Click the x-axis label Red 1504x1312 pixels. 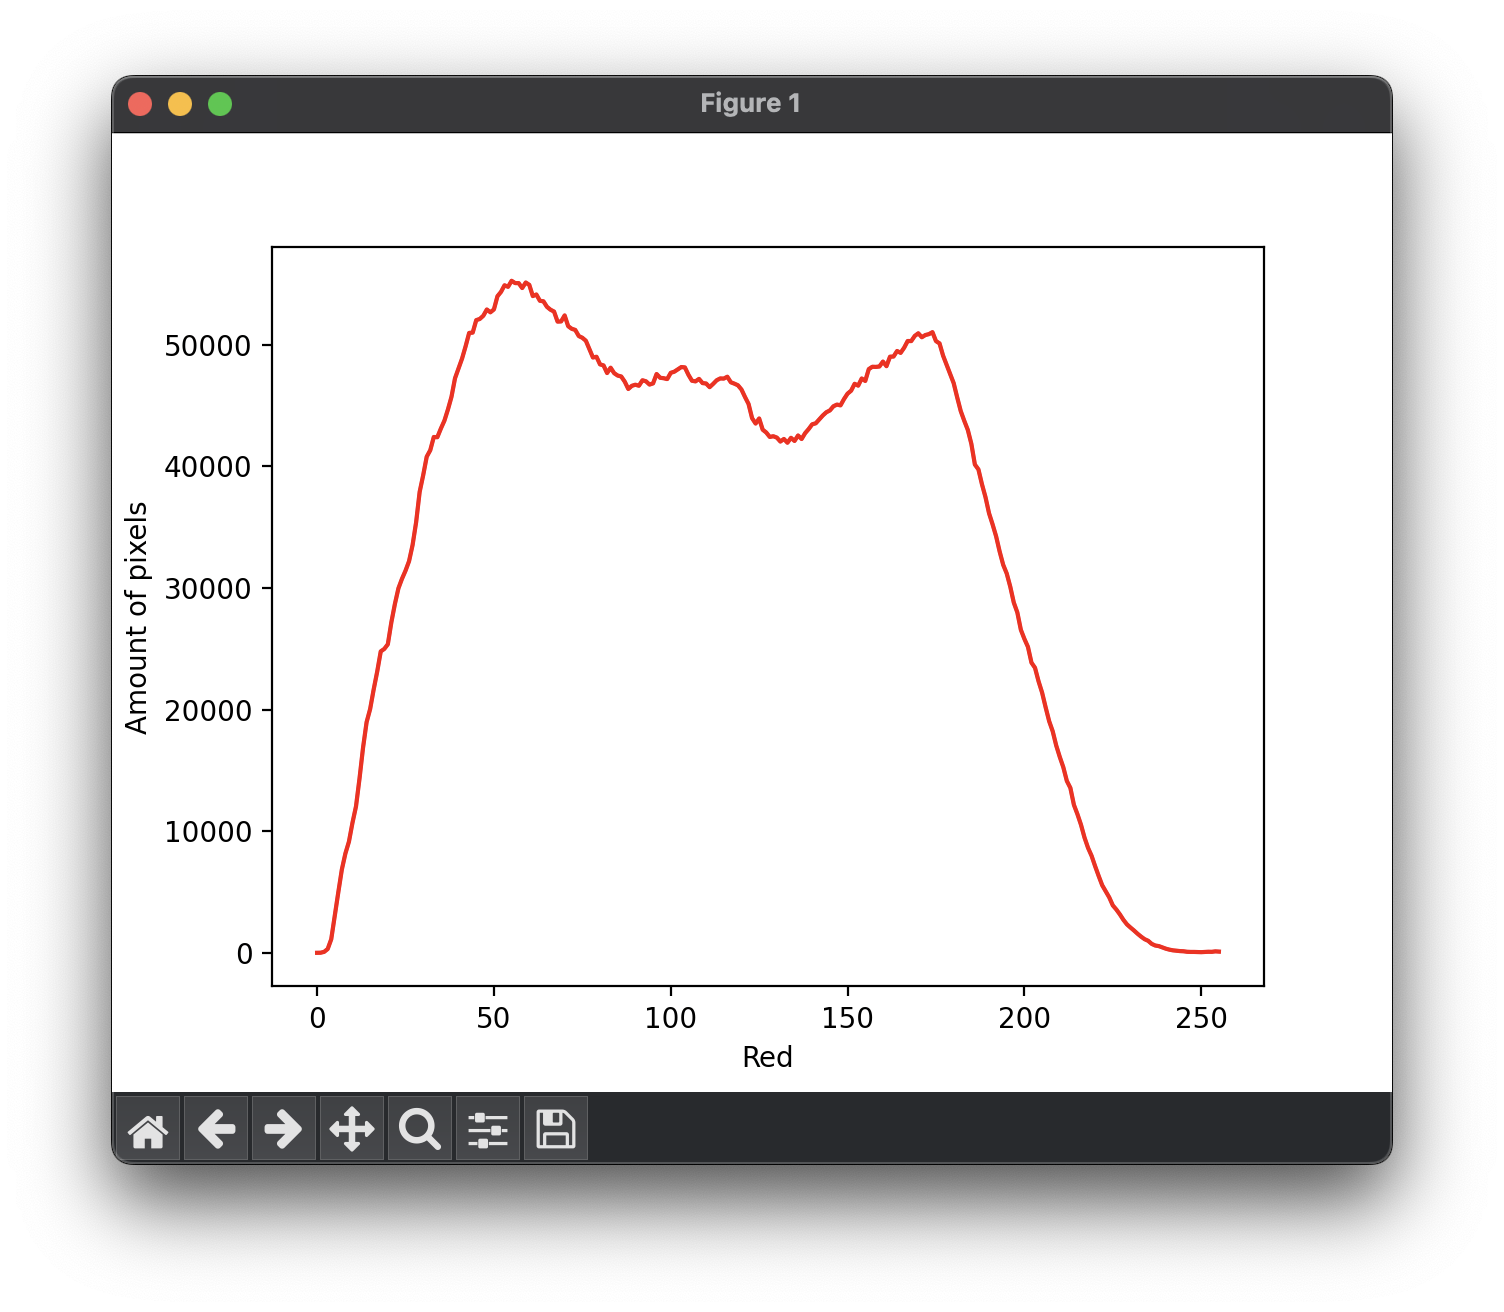(767, 1057)
